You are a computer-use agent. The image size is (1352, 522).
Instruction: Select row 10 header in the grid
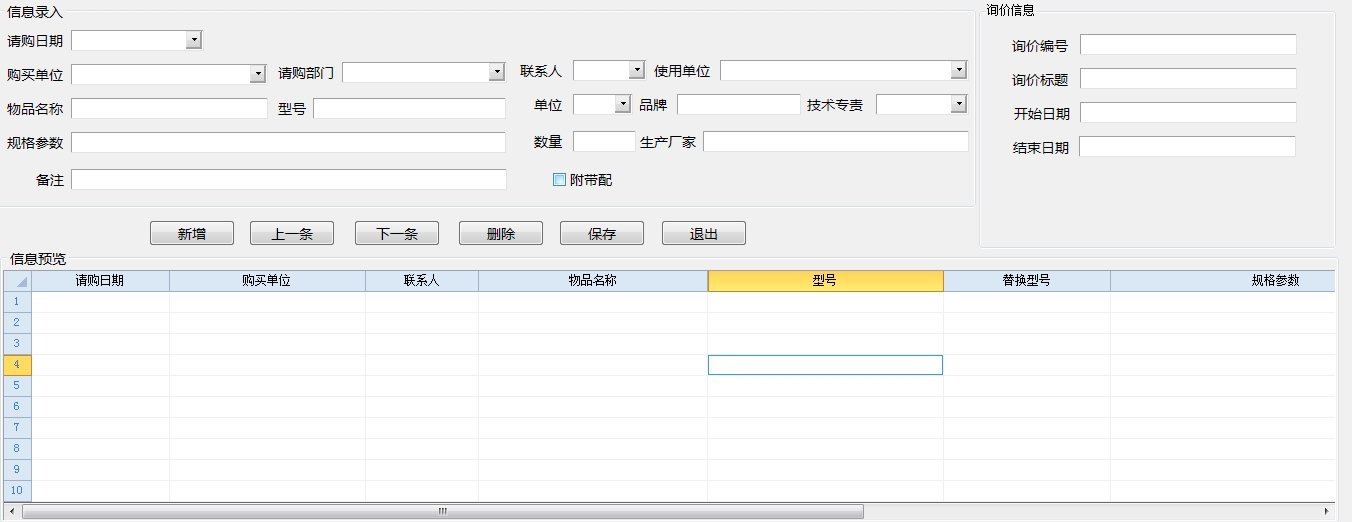tap(17, 491)
